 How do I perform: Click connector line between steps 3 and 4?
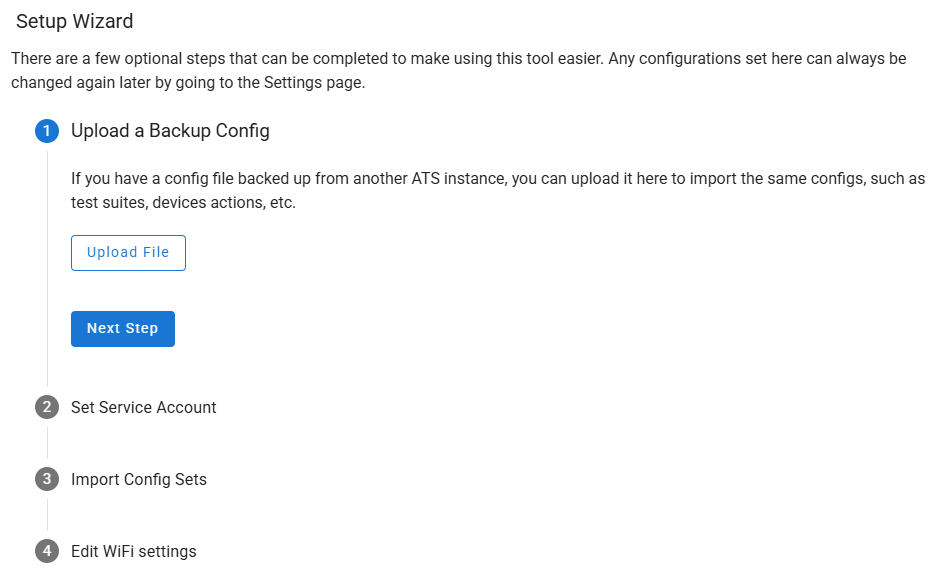pyautogui.click(x=47, y=515)
